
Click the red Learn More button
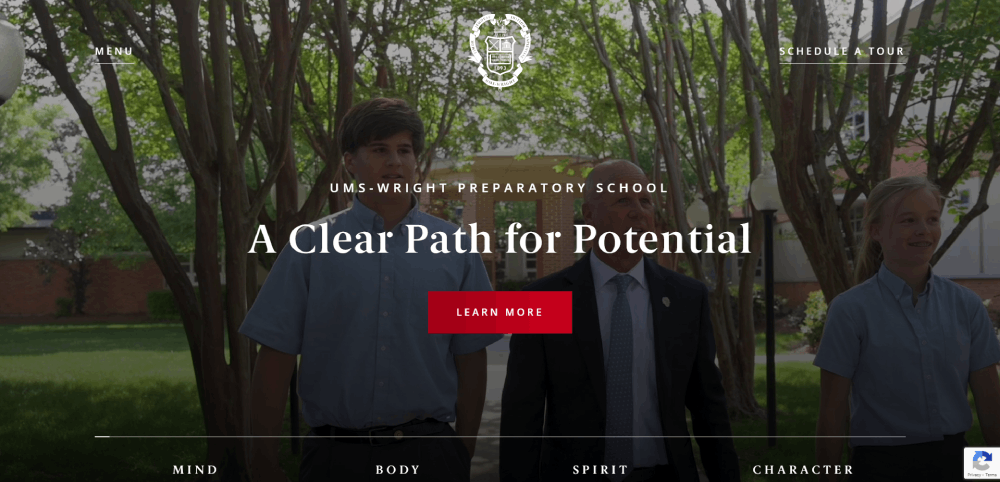coord(500,312)
